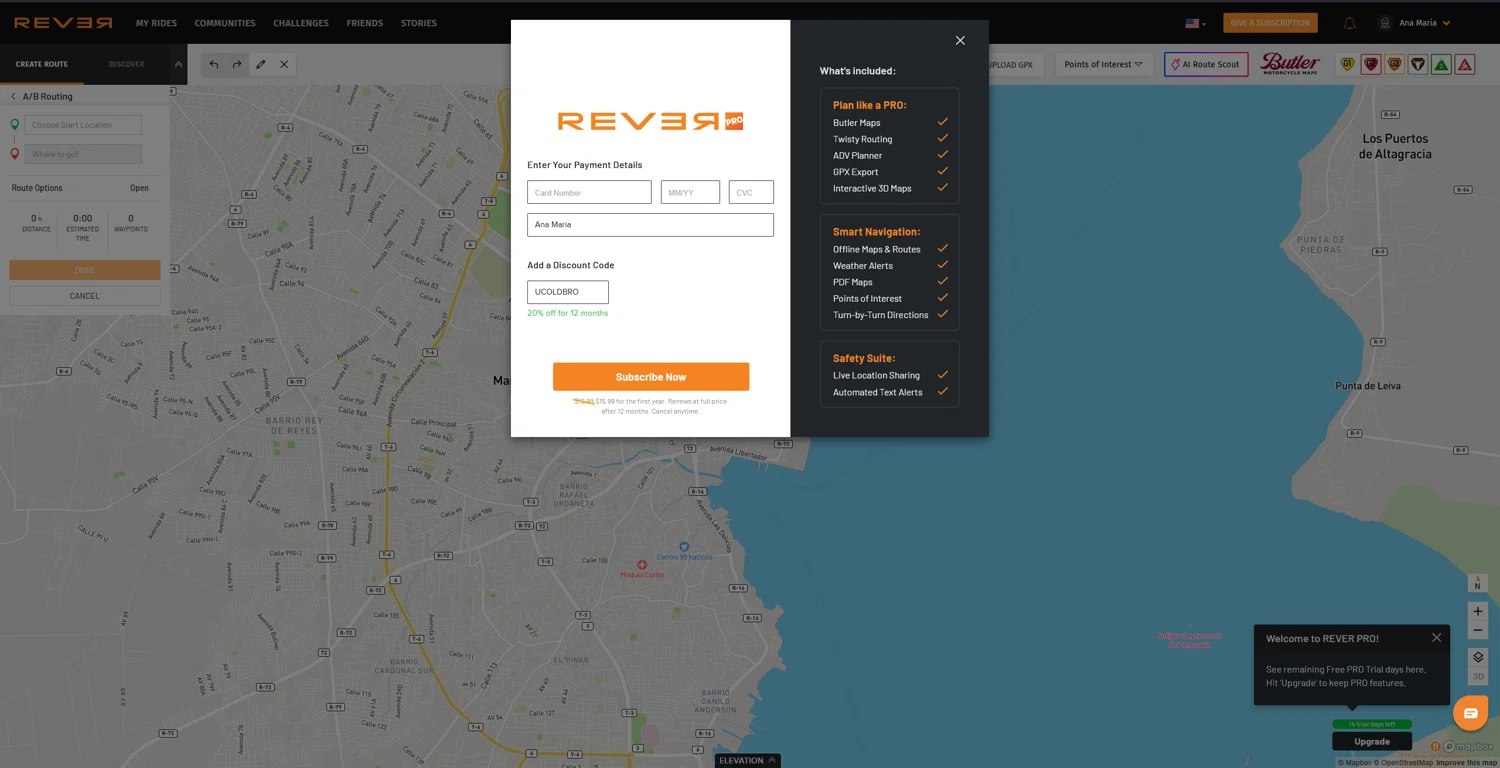Click the Butler Motorcycle Maps logo

[1291, 64]
